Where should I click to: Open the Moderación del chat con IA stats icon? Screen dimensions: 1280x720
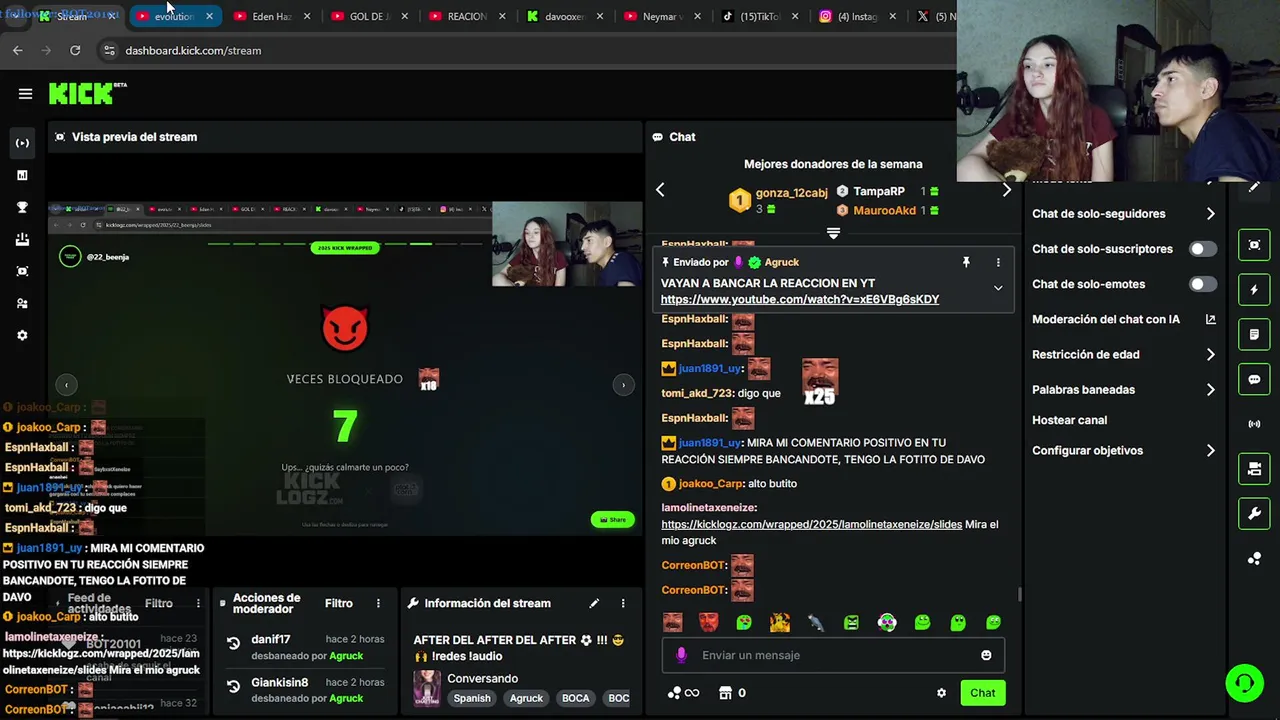click(x=1210, y=319)
